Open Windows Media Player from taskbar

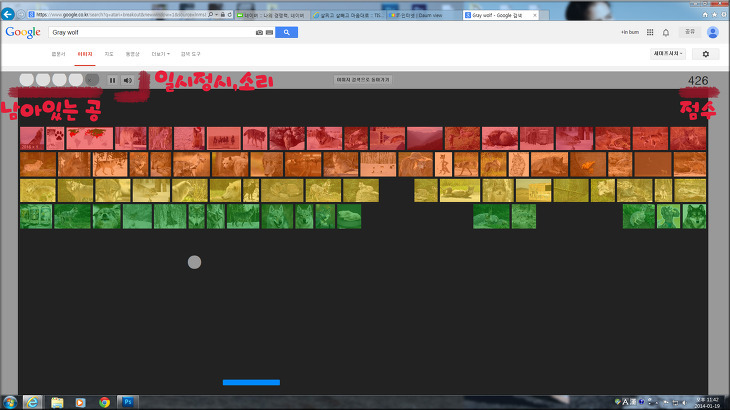(x=80, y=403)
